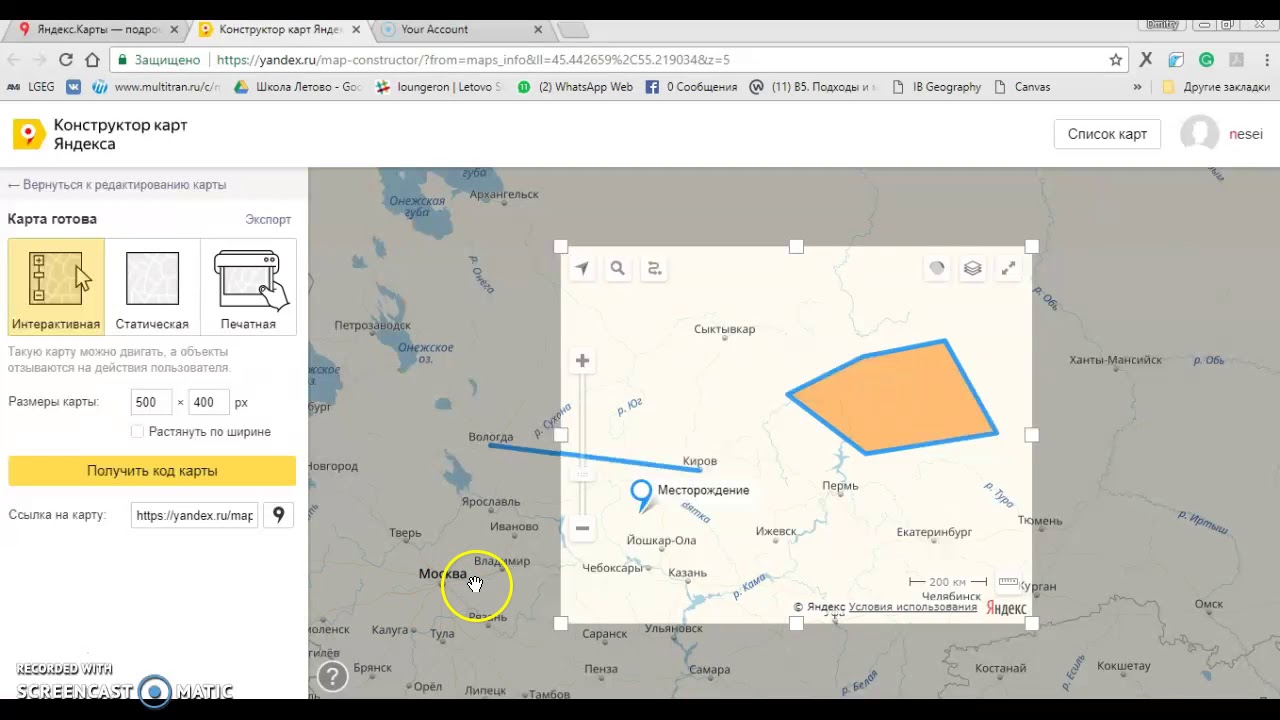Open the route planner icon on the map
The image size is (1280, 720).
654,268
